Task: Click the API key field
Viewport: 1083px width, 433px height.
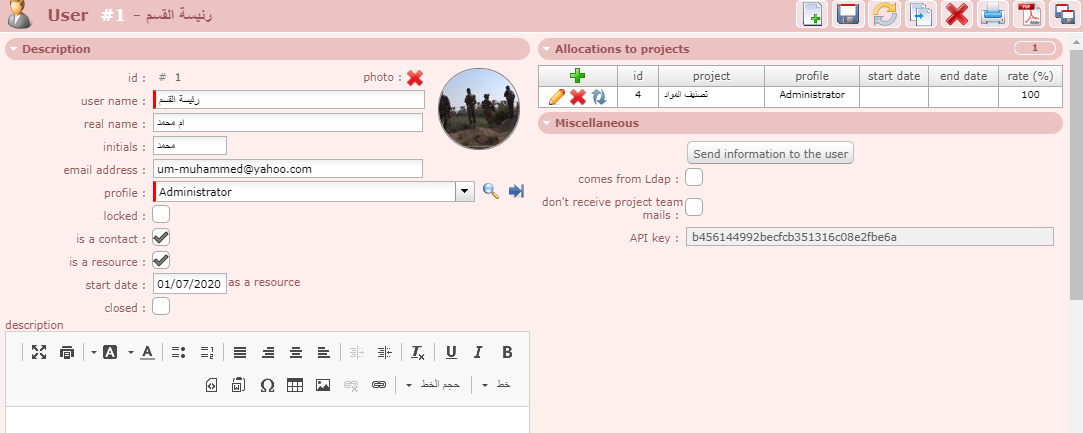Action: coord(870,237)
